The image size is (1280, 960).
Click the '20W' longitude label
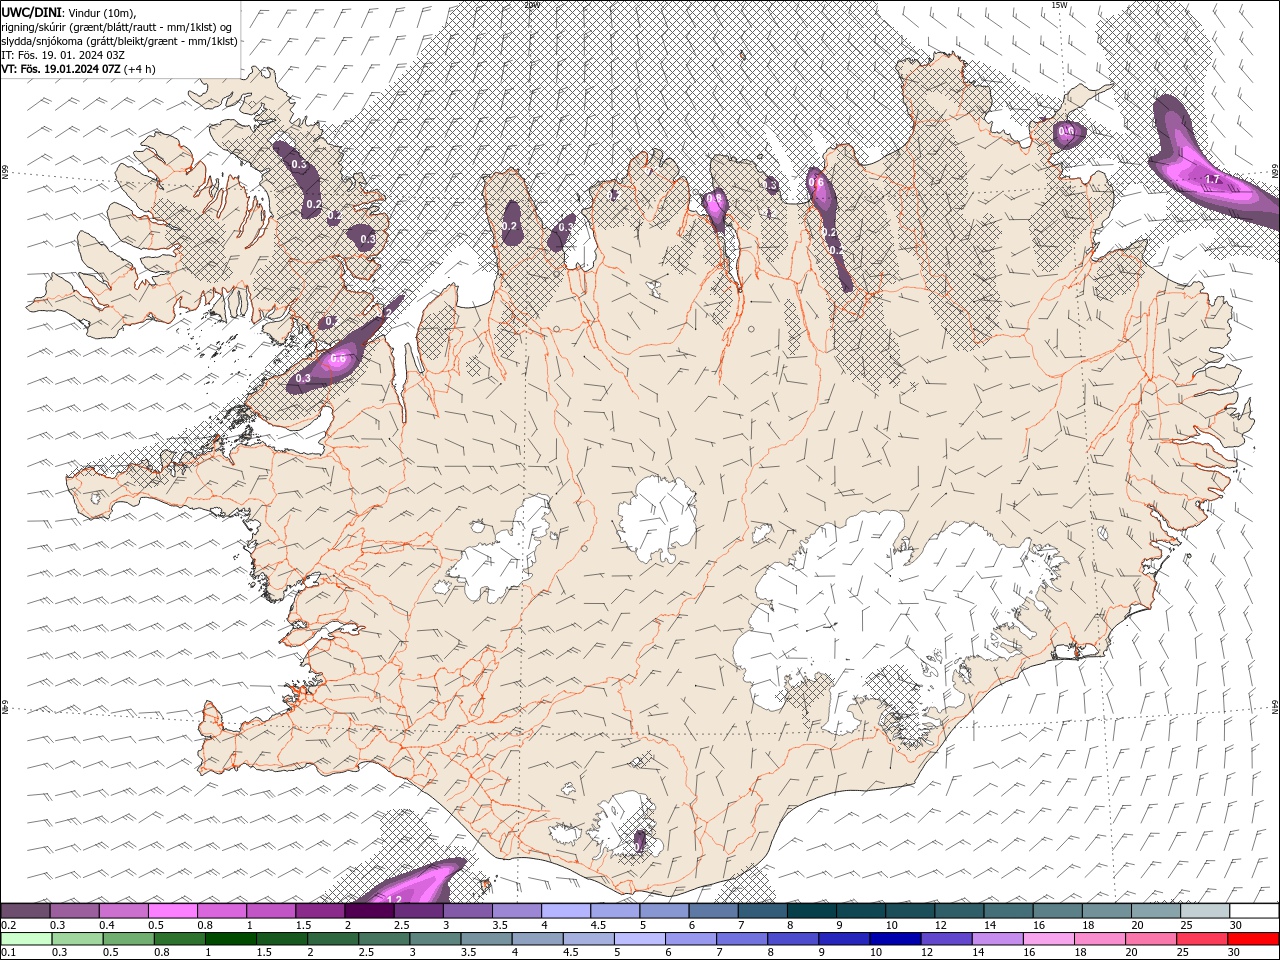coord(532,5)
